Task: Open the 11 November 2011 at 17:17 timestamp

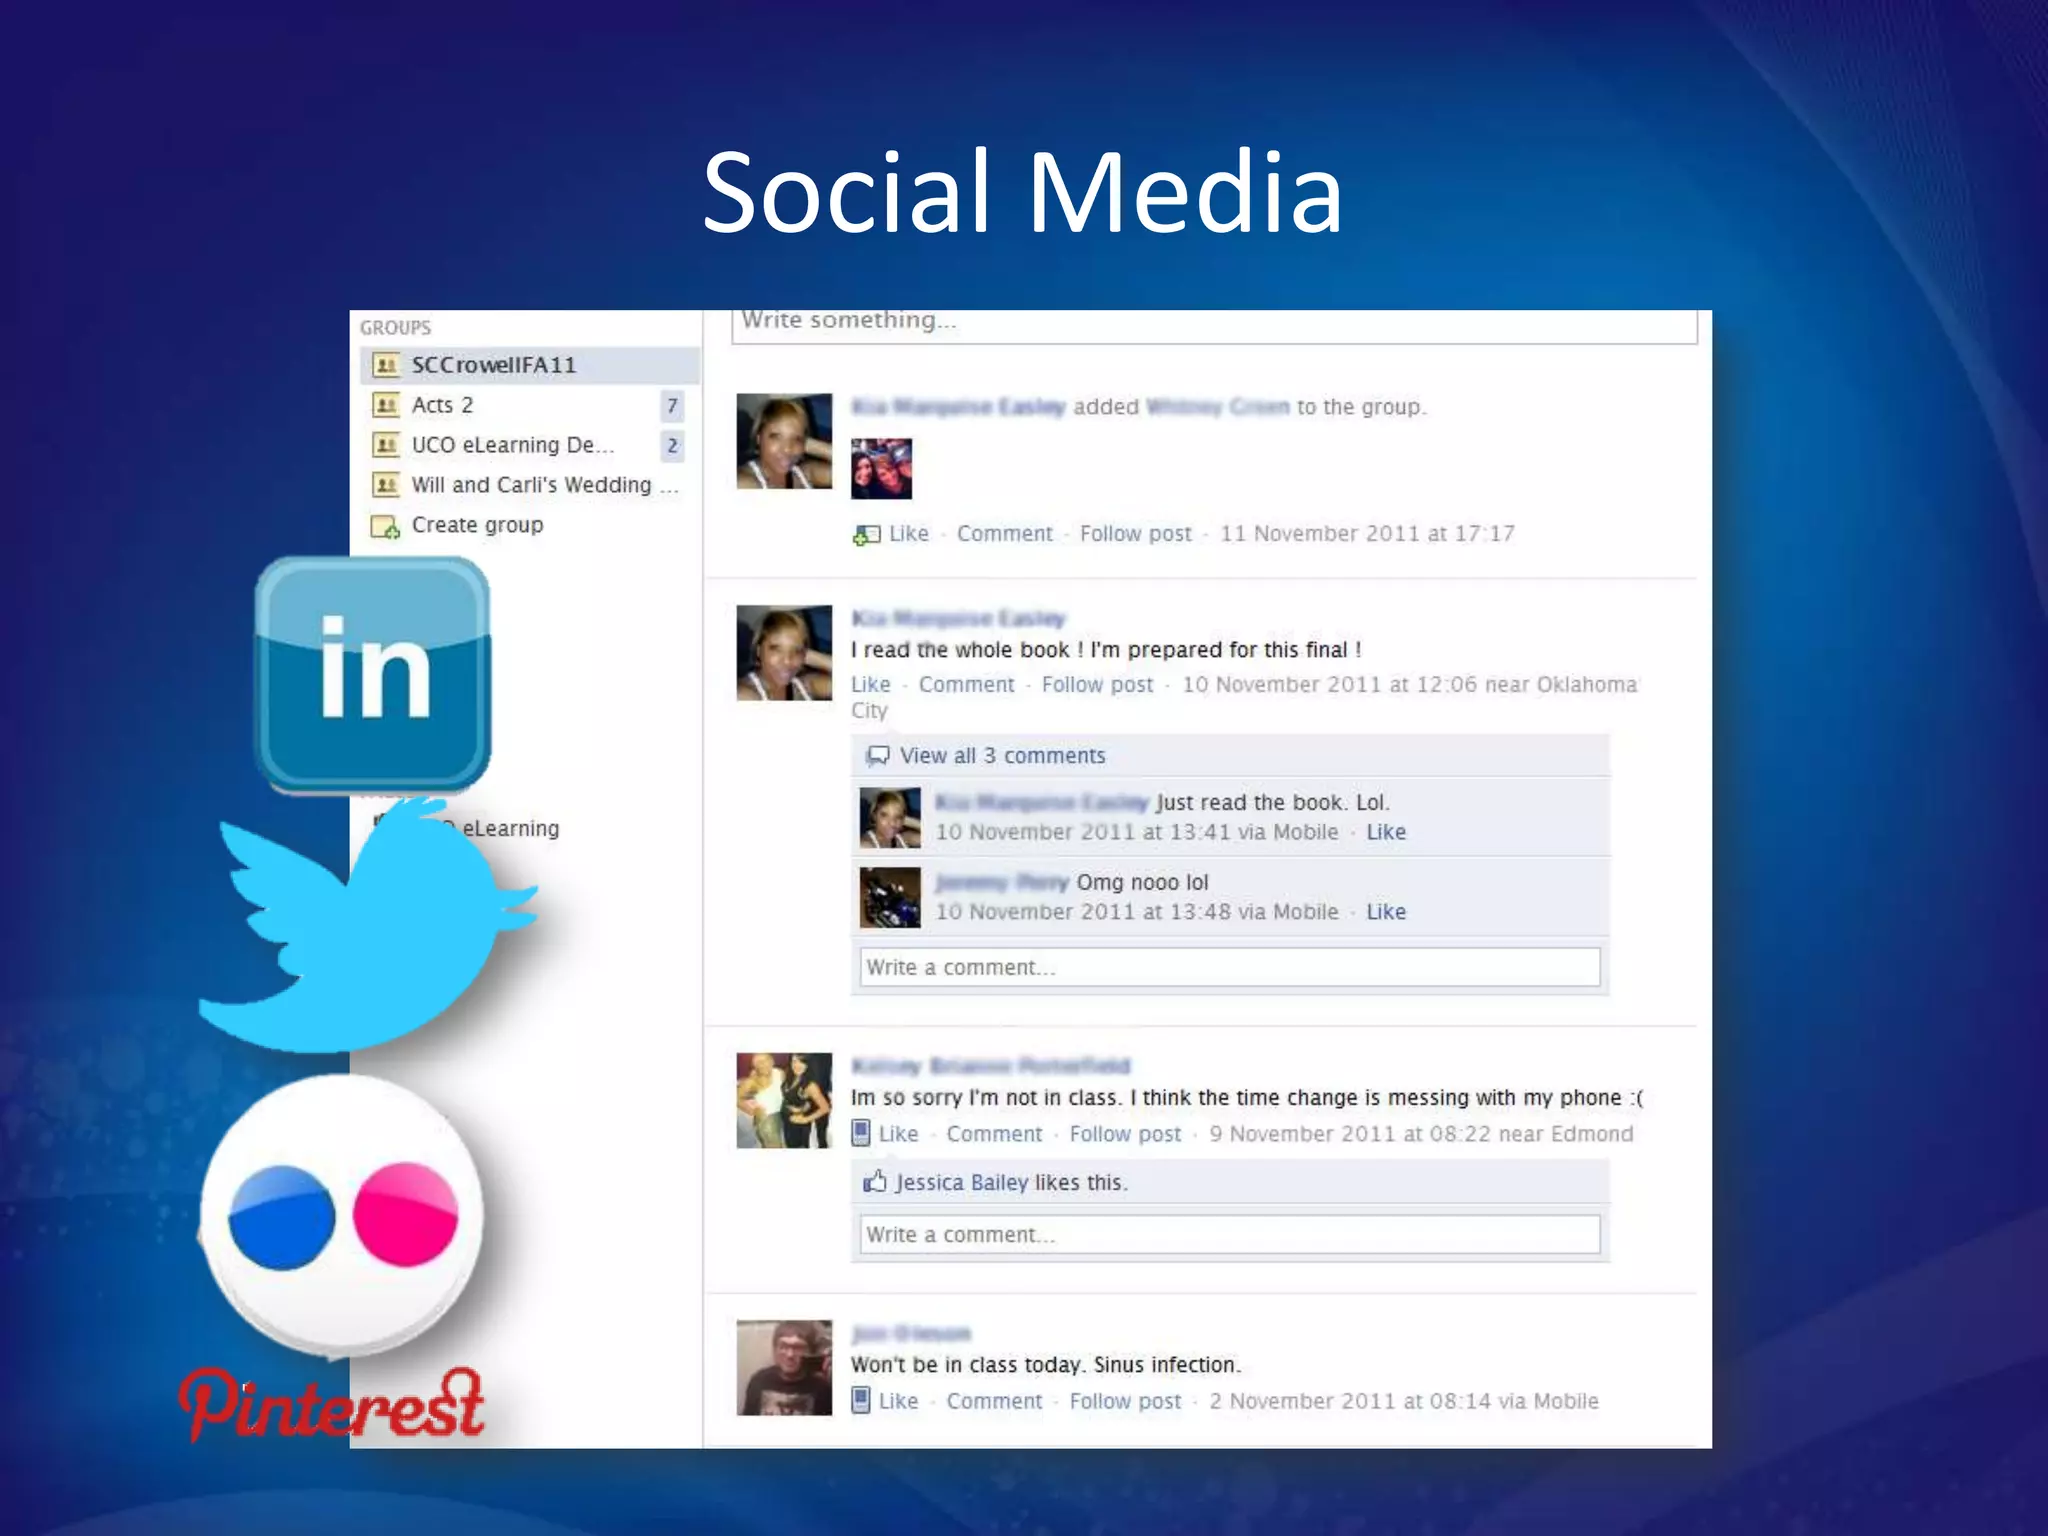Action: pyautogui.click(x=1366, y=534)
